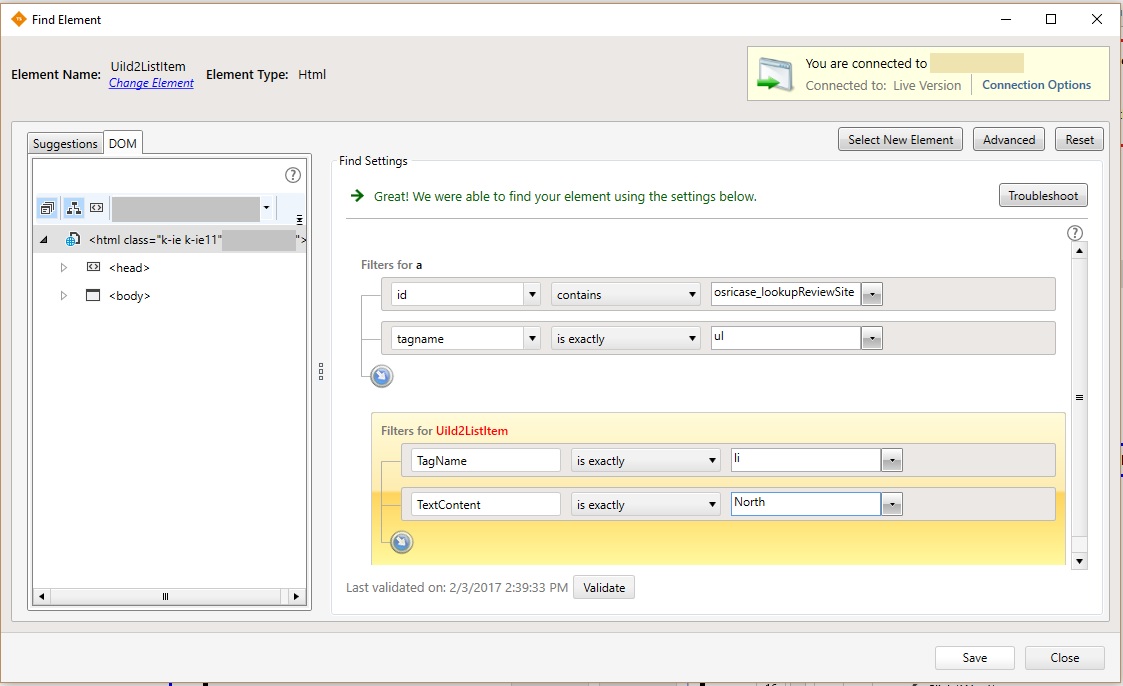Click the window icon next to body node
Screen dimensions: 1123x686
click(93, 296)
